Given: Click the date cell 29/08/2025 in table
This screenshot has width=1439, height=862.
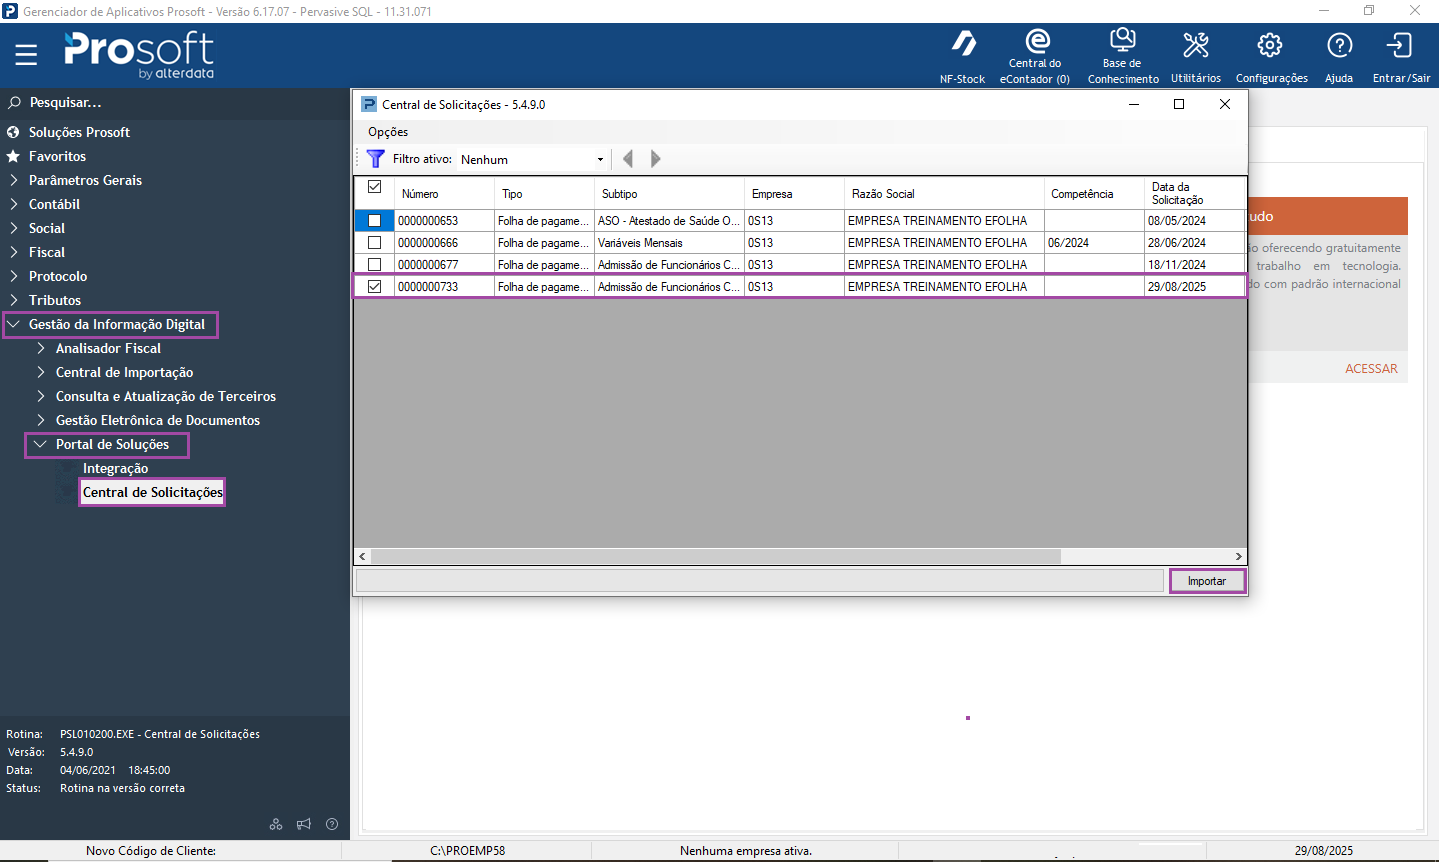Looking at the screenshot, I should 1195,287.
